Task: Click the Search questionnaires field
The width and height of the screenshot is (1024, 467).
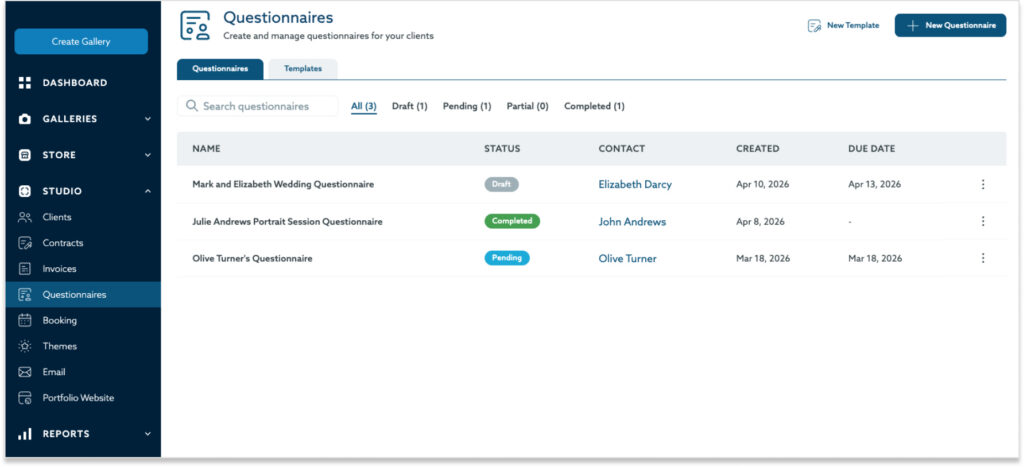Action: coord(257,106)
